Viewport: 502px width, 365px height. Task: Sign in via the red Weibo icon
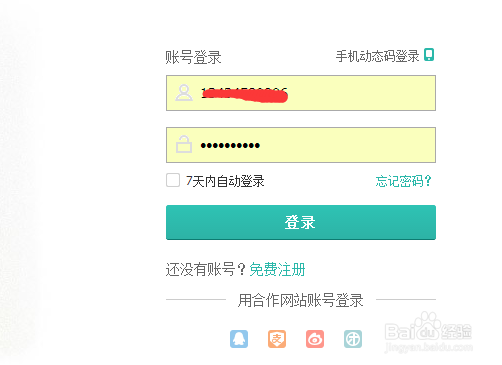point(315,339)
